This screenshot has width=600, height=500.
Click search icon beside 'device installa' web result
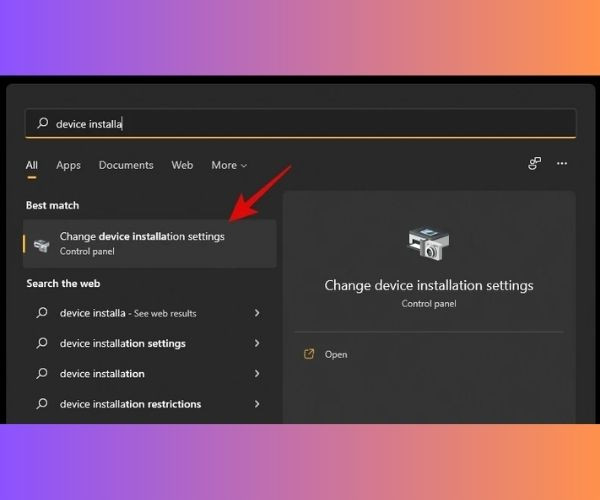[x=42, y=313]
